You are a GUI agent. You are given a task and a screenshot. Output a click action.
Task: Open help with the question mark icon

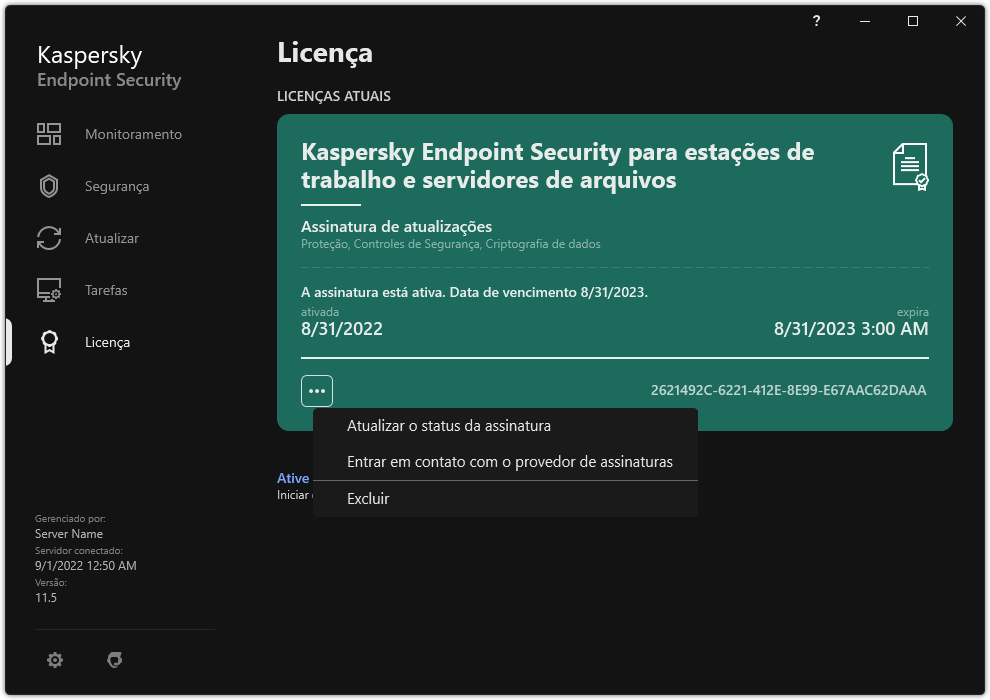pyautogui.click(x=816, y=20)
